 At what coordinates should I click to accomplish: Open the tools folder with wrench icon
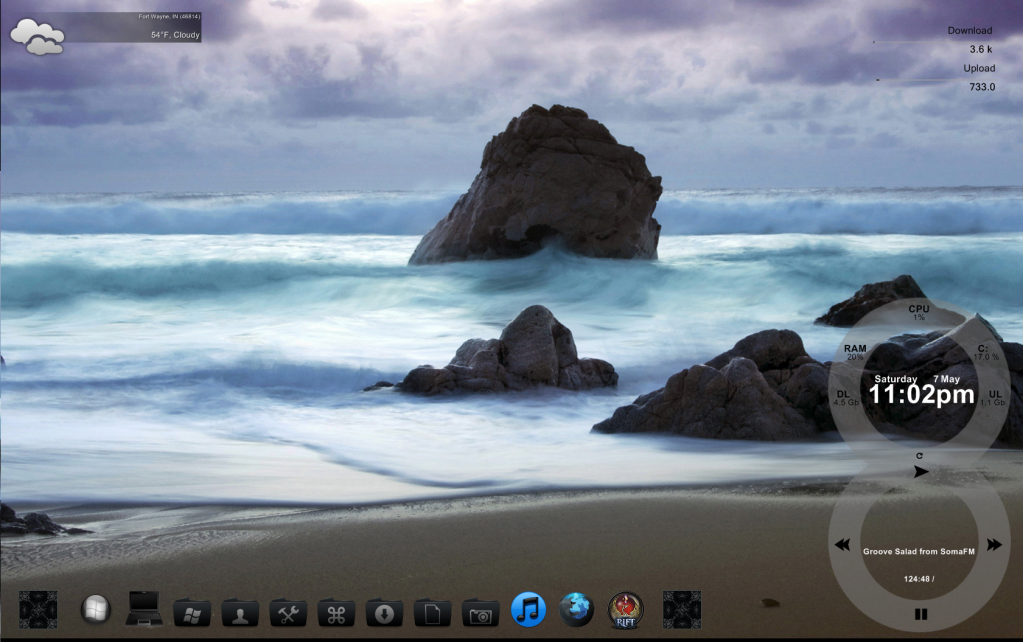(289, 612)
